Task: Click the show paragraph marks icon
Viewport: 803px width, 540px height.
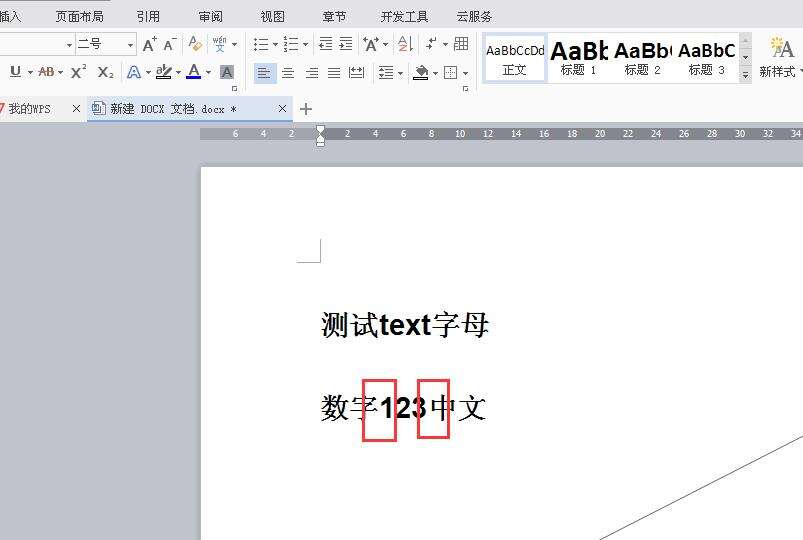Action: click(x=431, y=44)
